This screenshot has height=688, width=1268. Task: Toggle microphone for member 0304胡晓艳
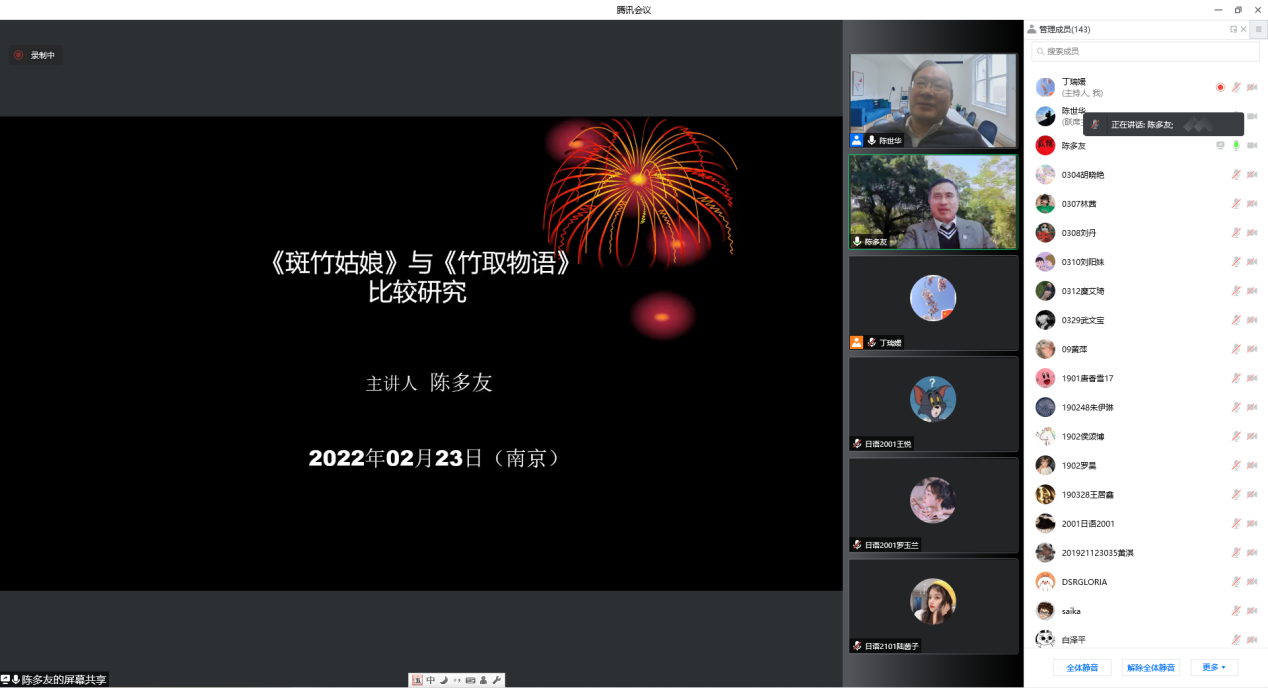pos(1236,175)
